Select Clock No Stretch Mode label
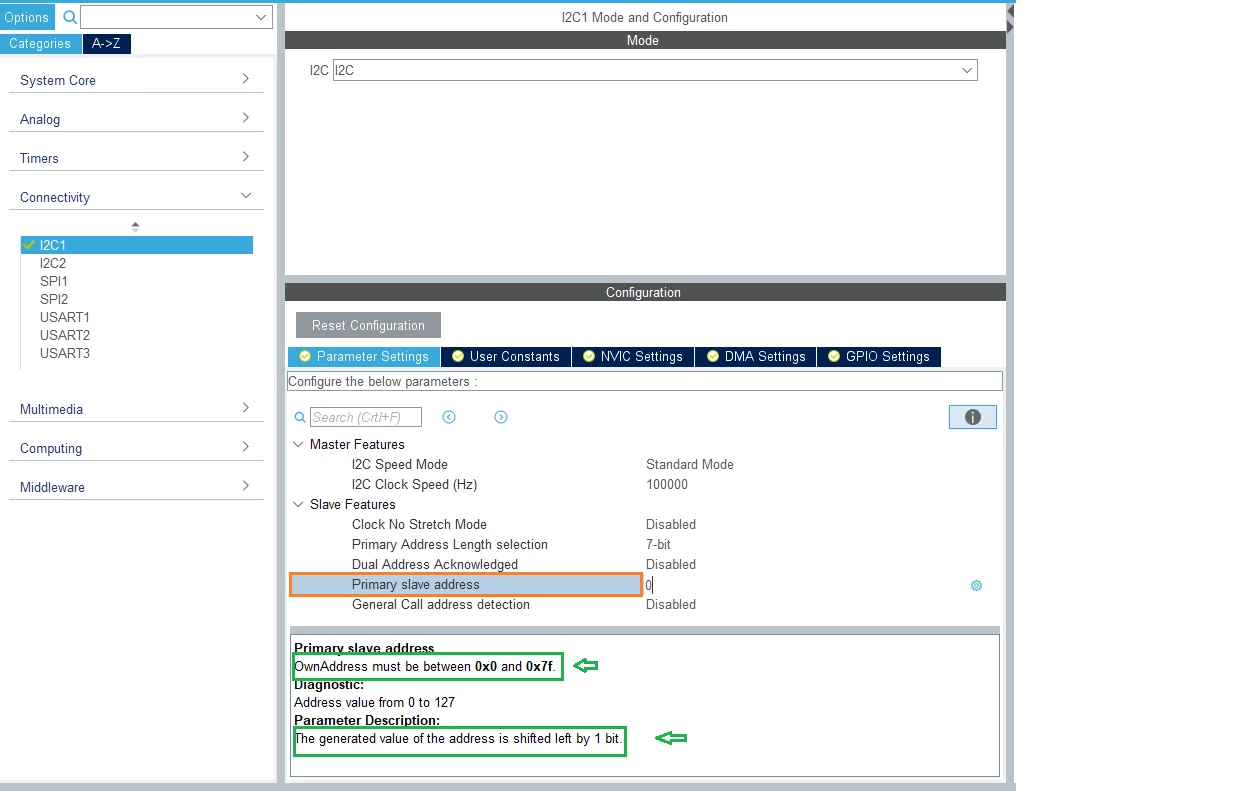Viewport: 1238px width, 791px height. tap(419, 524)
